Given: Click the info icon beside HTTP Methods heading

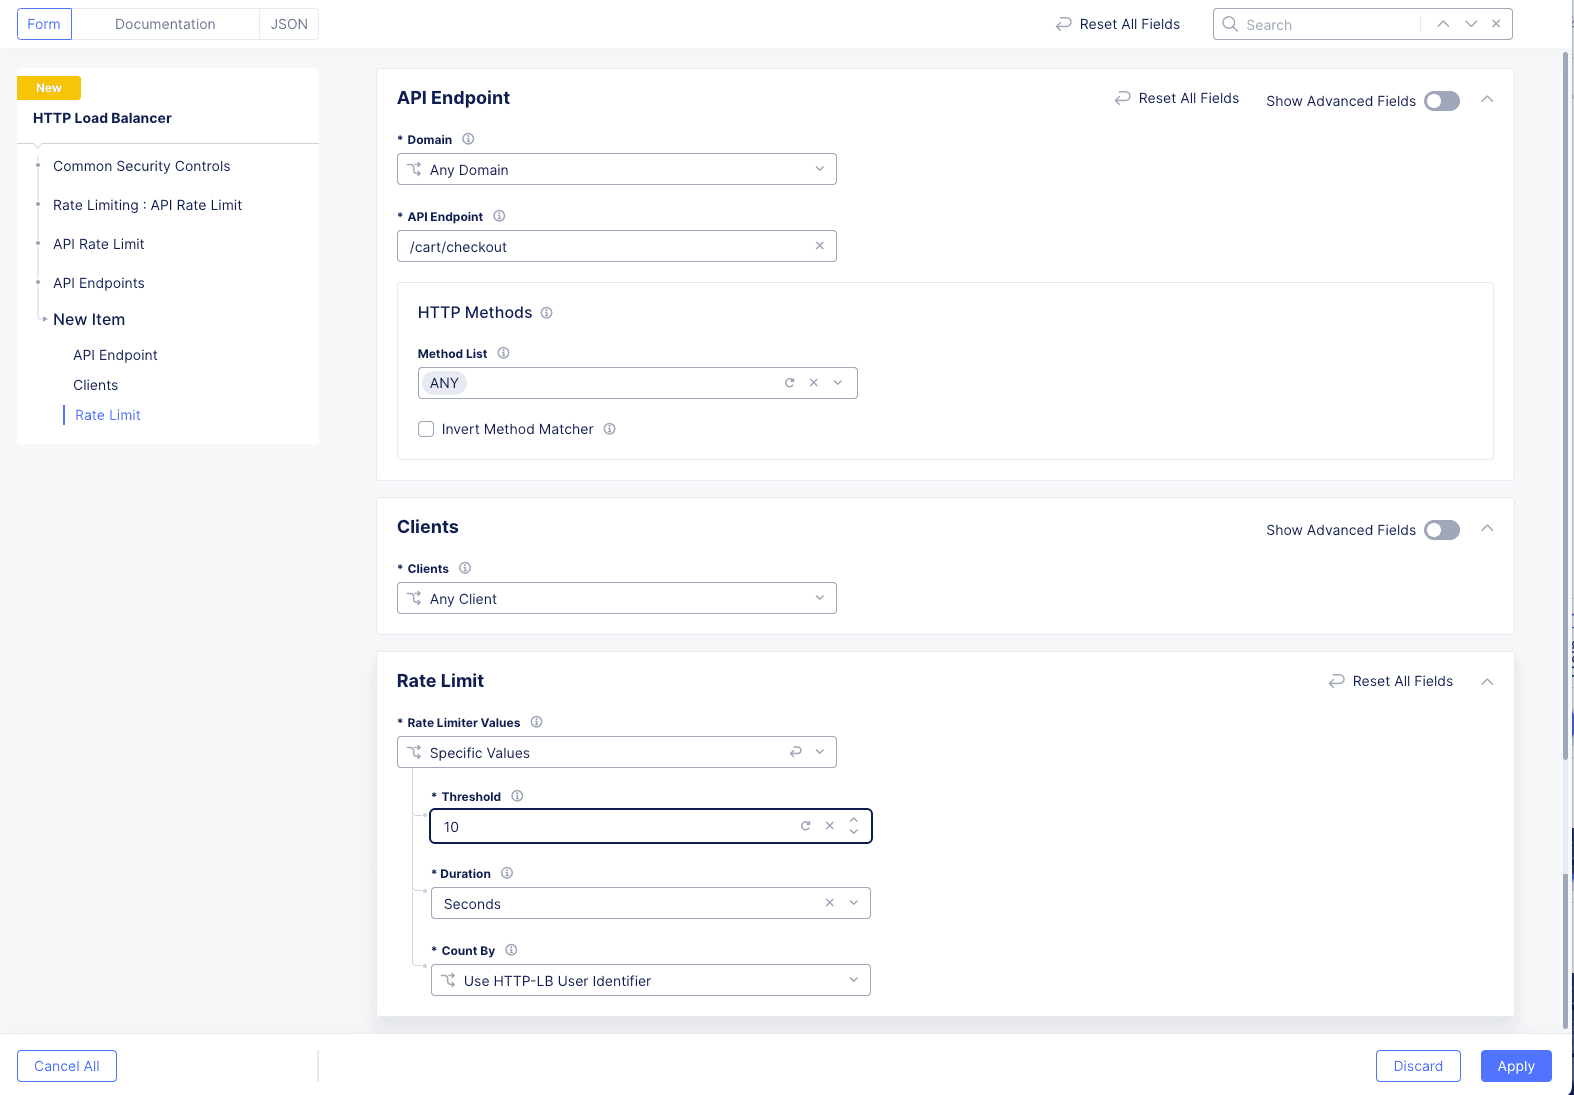Looking at the screenshot, I should (x=547, y=313).
